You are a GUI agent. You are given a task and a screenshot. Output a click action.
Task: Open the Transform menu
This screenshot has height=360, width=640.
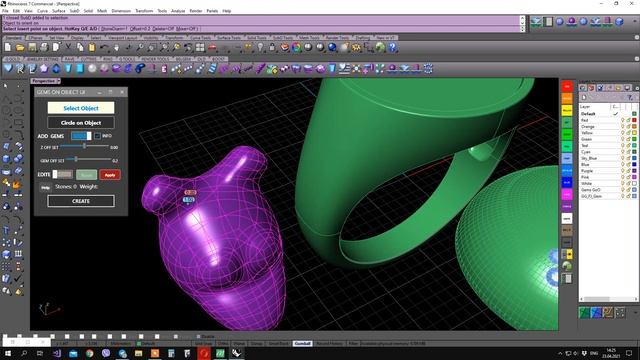click(144, 11)
